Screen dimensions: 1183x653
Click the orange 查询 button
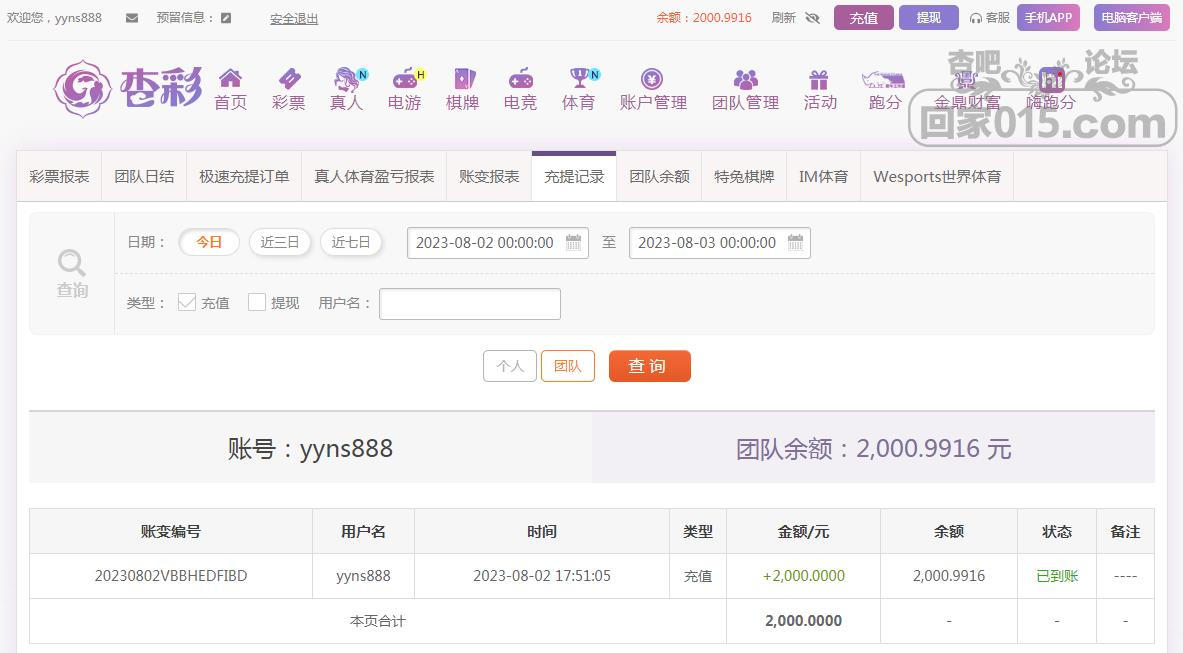(x=650, y=366)
